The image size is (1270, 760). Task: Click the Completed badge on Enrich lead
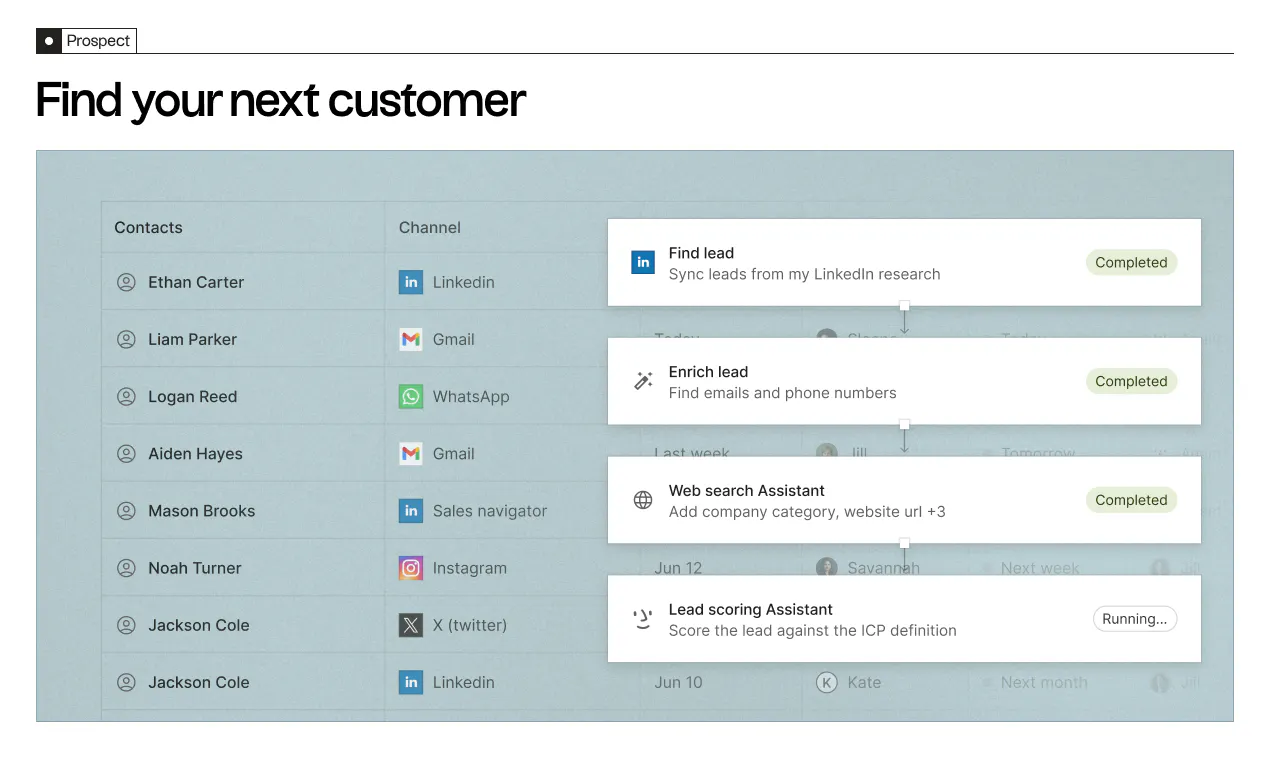(1131, 381)
